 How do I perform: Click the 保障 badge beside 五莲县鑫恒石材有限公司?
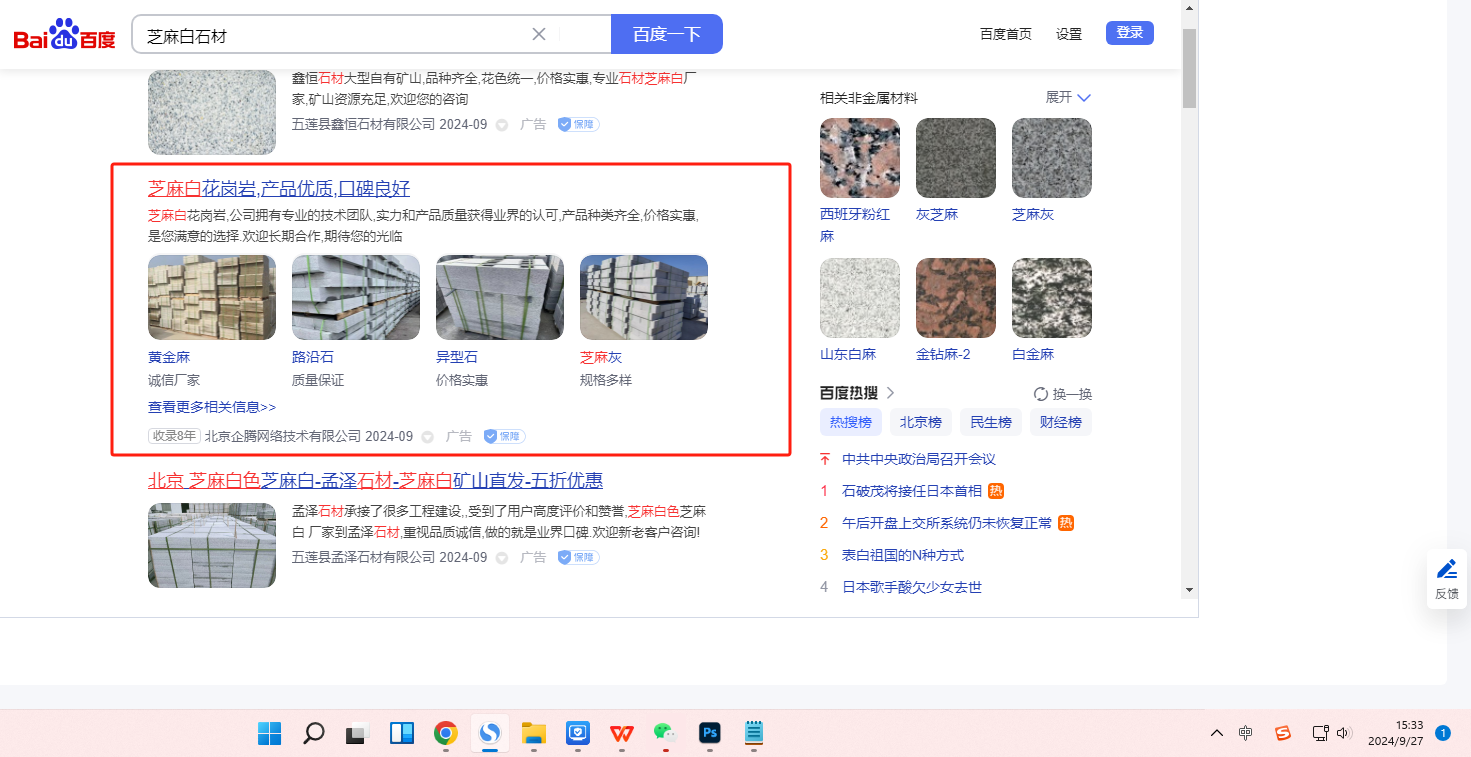578,125
